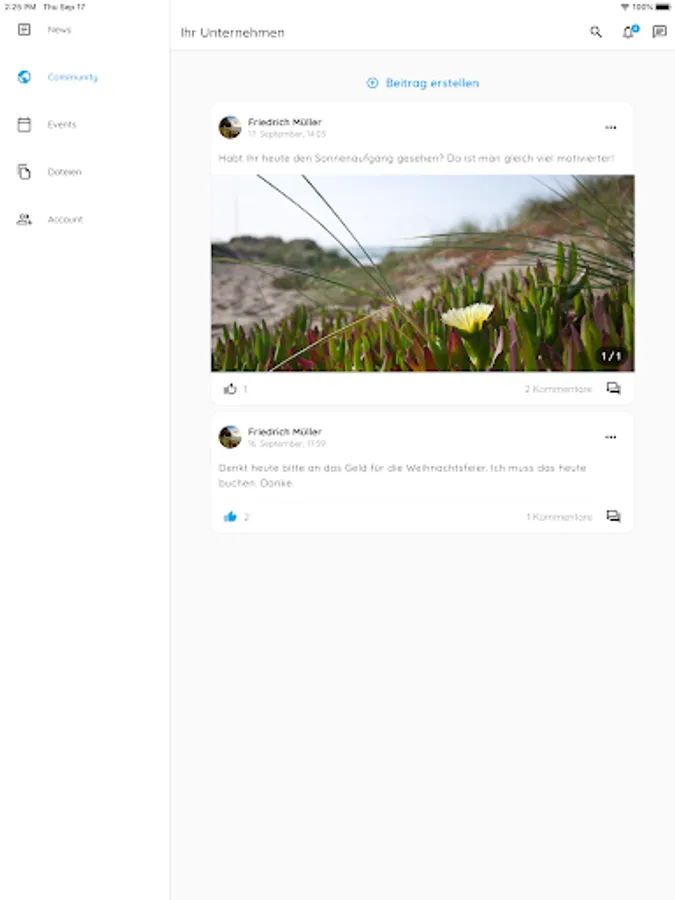Open the Dateien files icon

24,172
